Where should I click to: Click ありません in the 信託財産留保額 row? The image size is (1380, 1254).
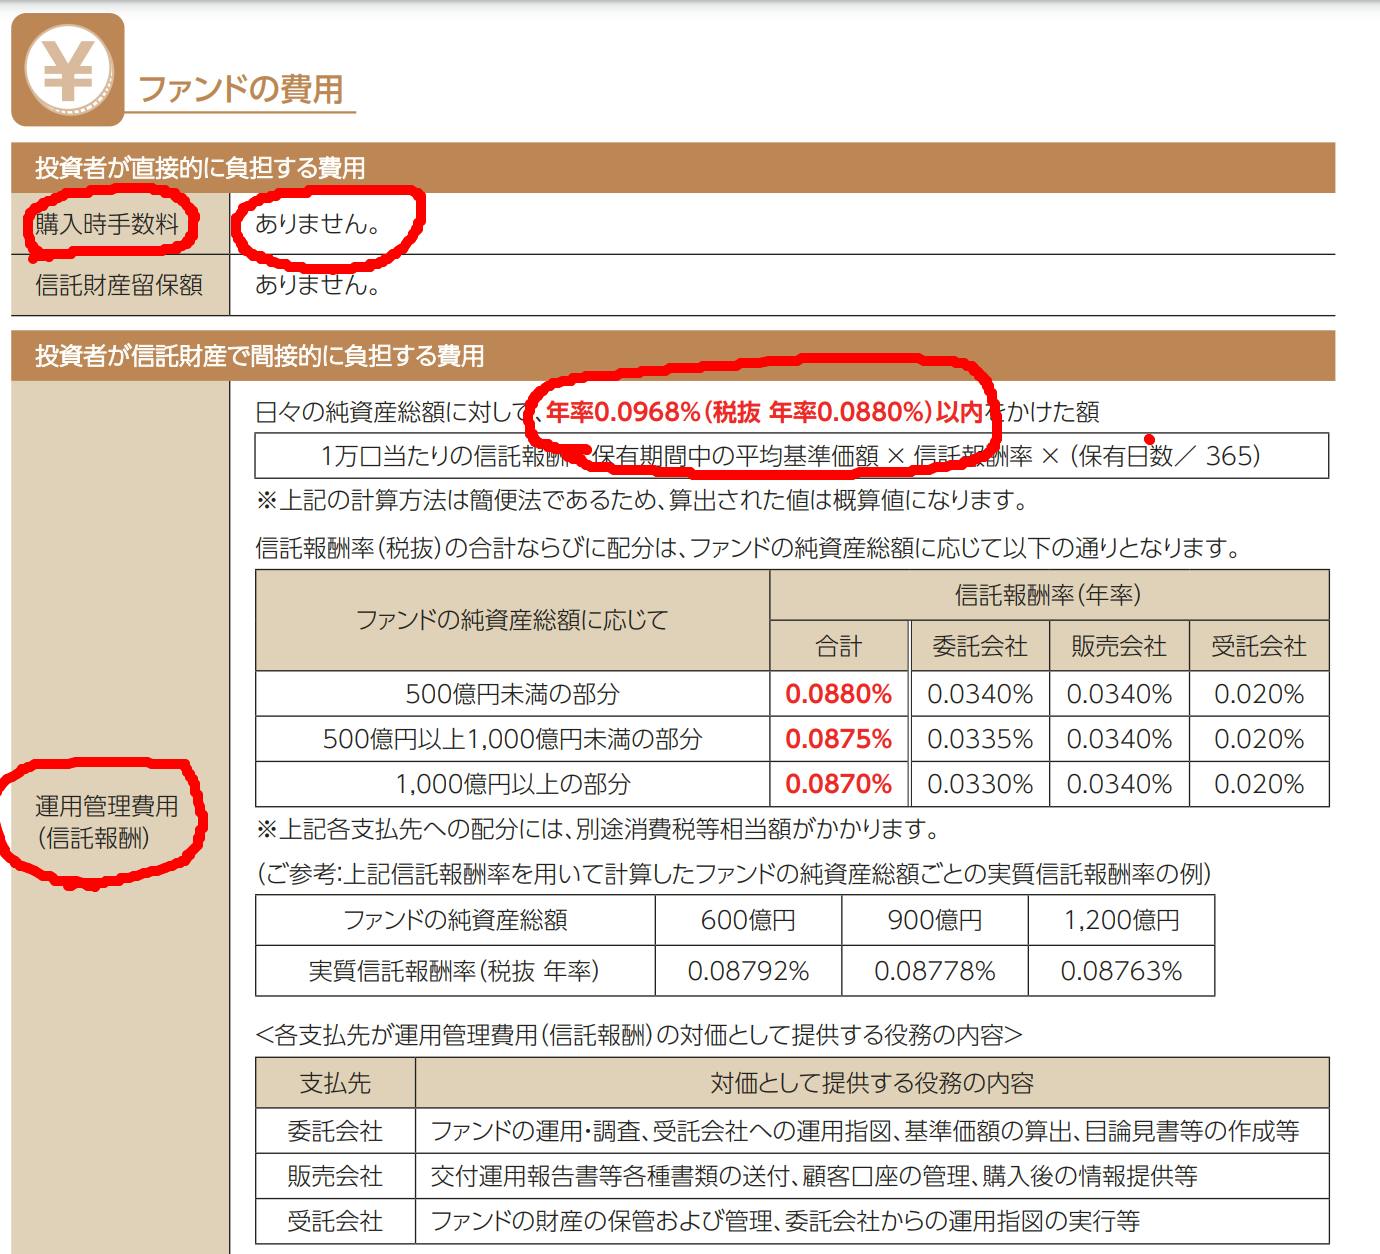coord(318,285)
